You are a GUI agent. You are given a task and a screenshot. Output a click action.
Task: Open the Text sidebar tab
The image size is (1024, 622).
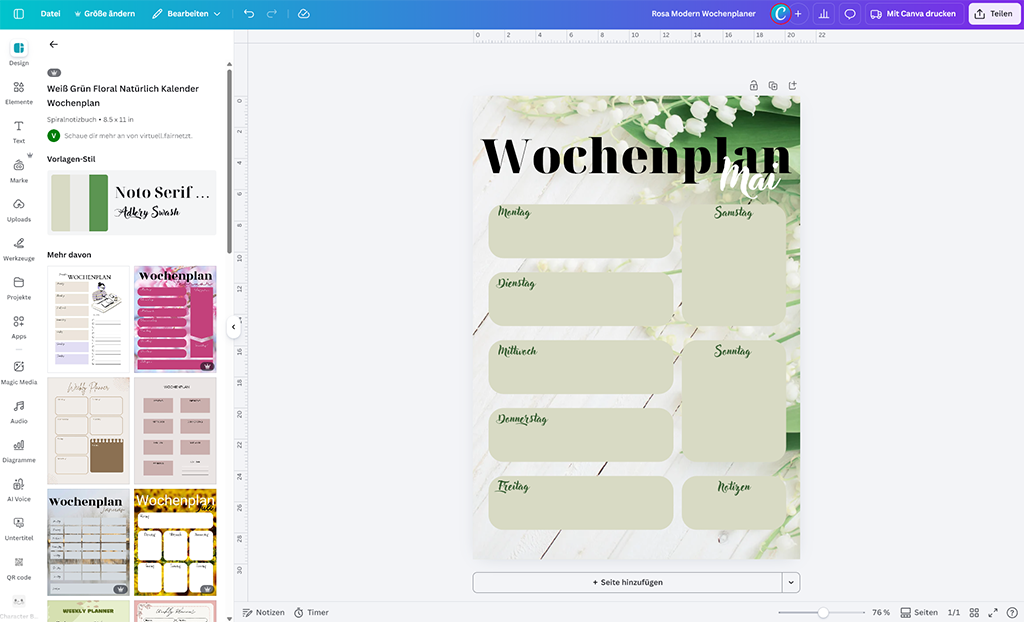point(19,131)
